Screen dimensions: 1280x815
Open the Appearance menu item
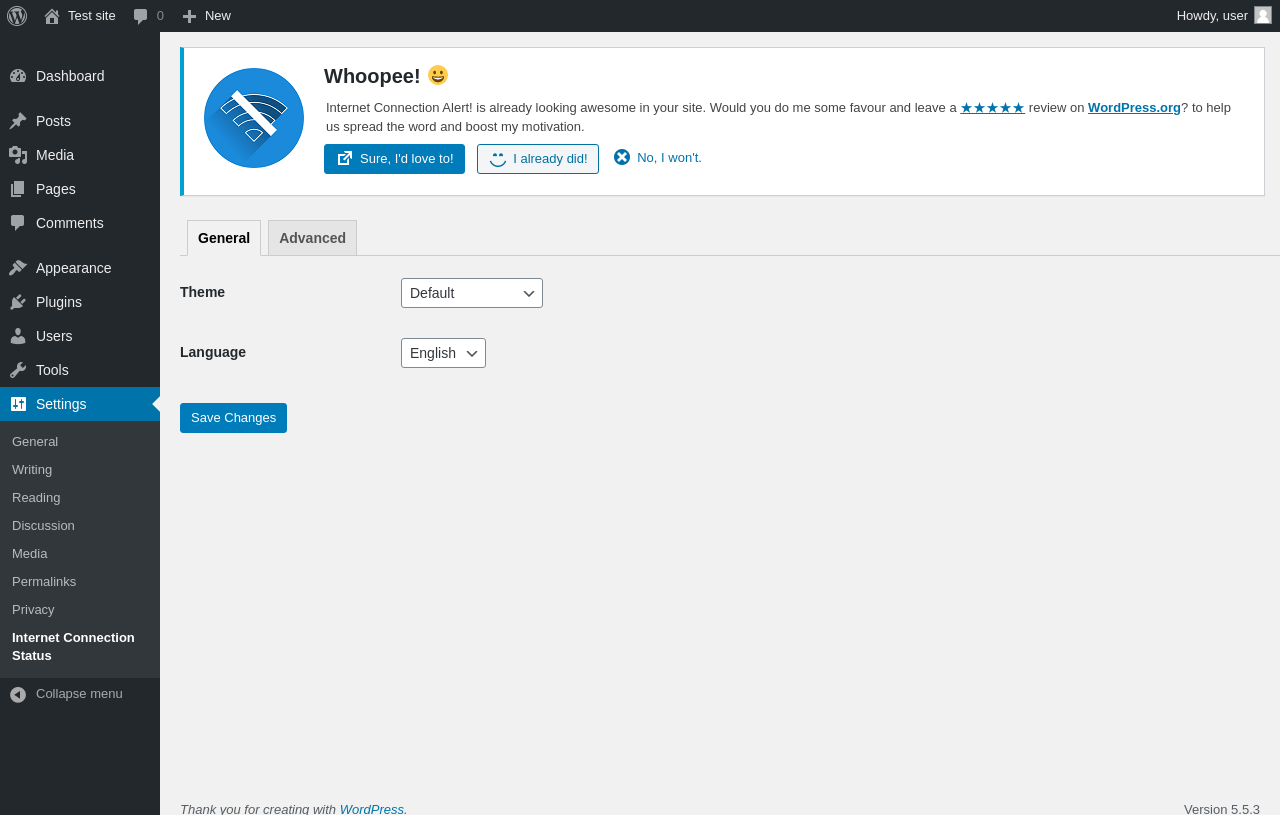(x=80, y=268)
